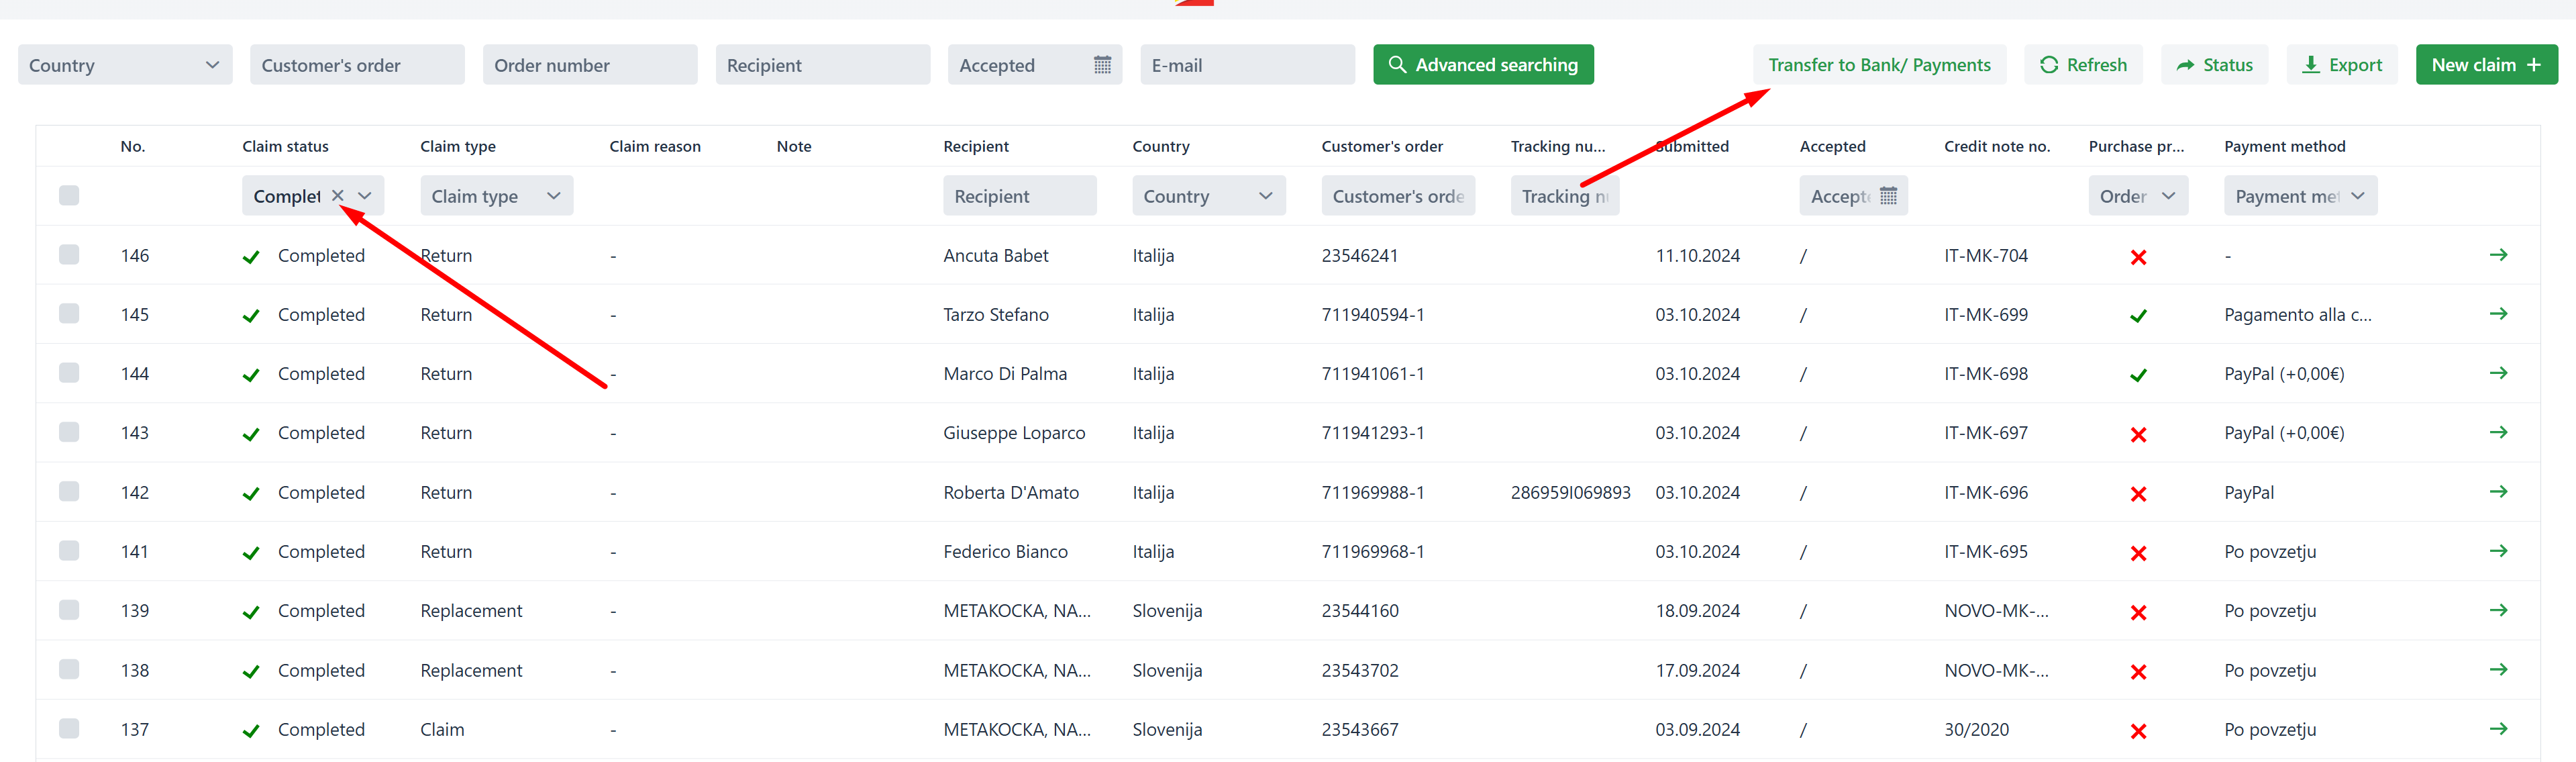The height and width of the screenshot is (762, 2576).
Task: Click calendar icon in top Accepted filter
Action: coord(1102,65)
